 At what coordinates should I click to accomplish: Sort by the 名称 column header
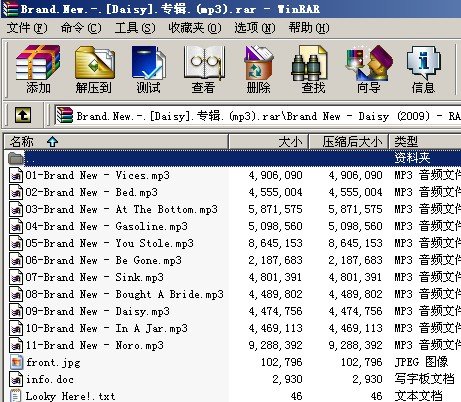[x=116, y=142]
